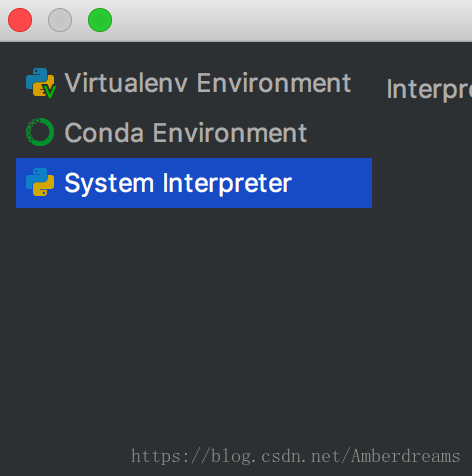Click the blank row space after Conda Environment
The image size is (472, 476).
point(339,133)
